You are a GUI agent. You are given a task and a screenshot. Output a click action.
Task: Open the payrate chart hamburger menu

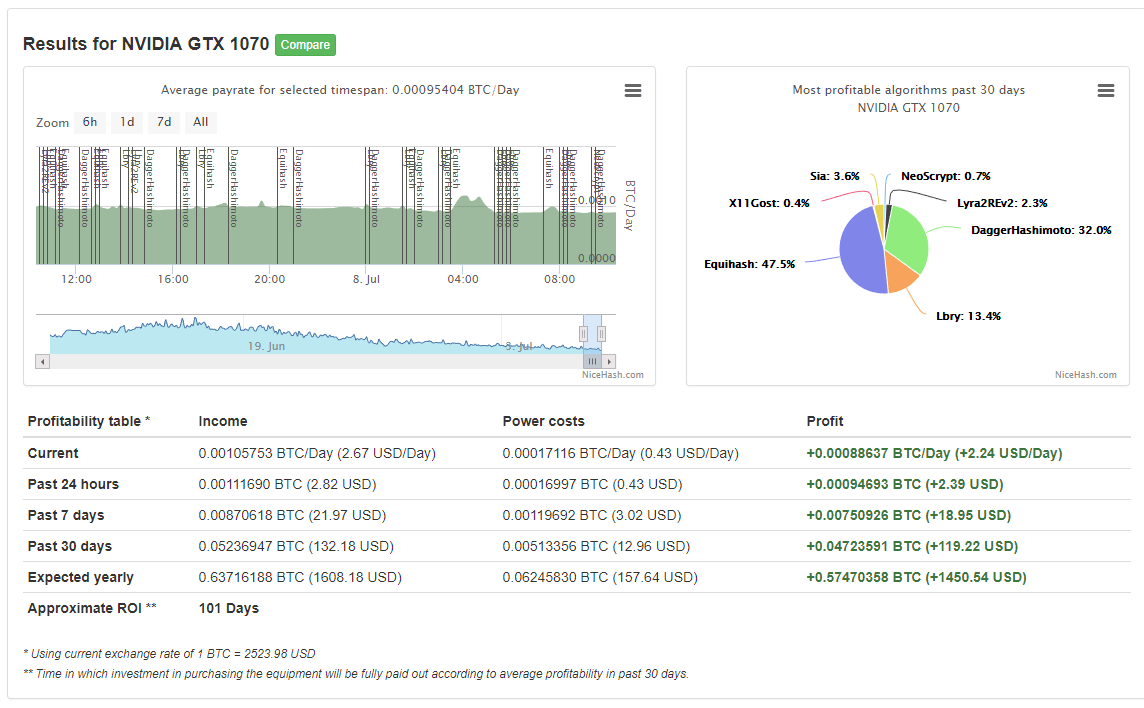[633, 91]
